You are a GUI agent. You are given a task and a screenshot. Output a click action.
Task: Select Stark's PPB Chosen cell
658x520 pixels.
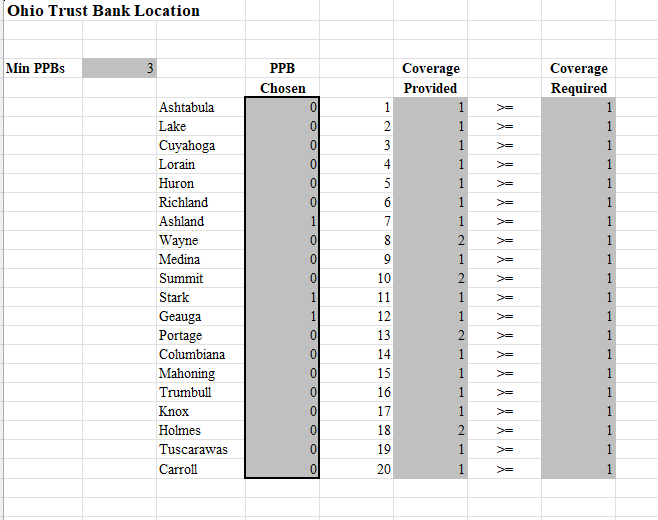point(282,297)
